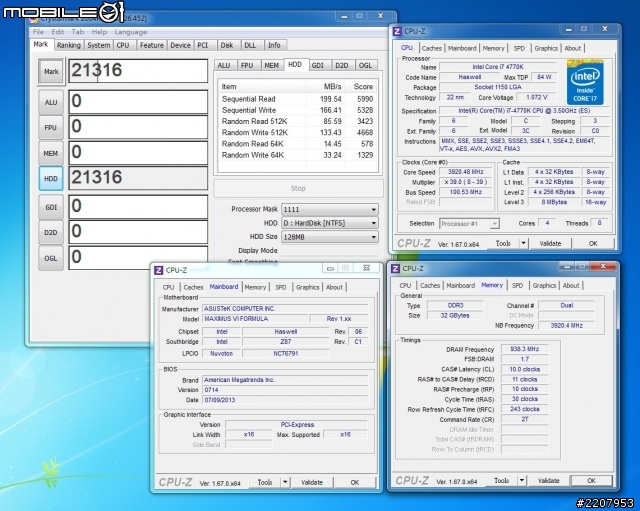640x511 pixels.
Task: Run the ALU benchmark button
Action: [51, 102]
